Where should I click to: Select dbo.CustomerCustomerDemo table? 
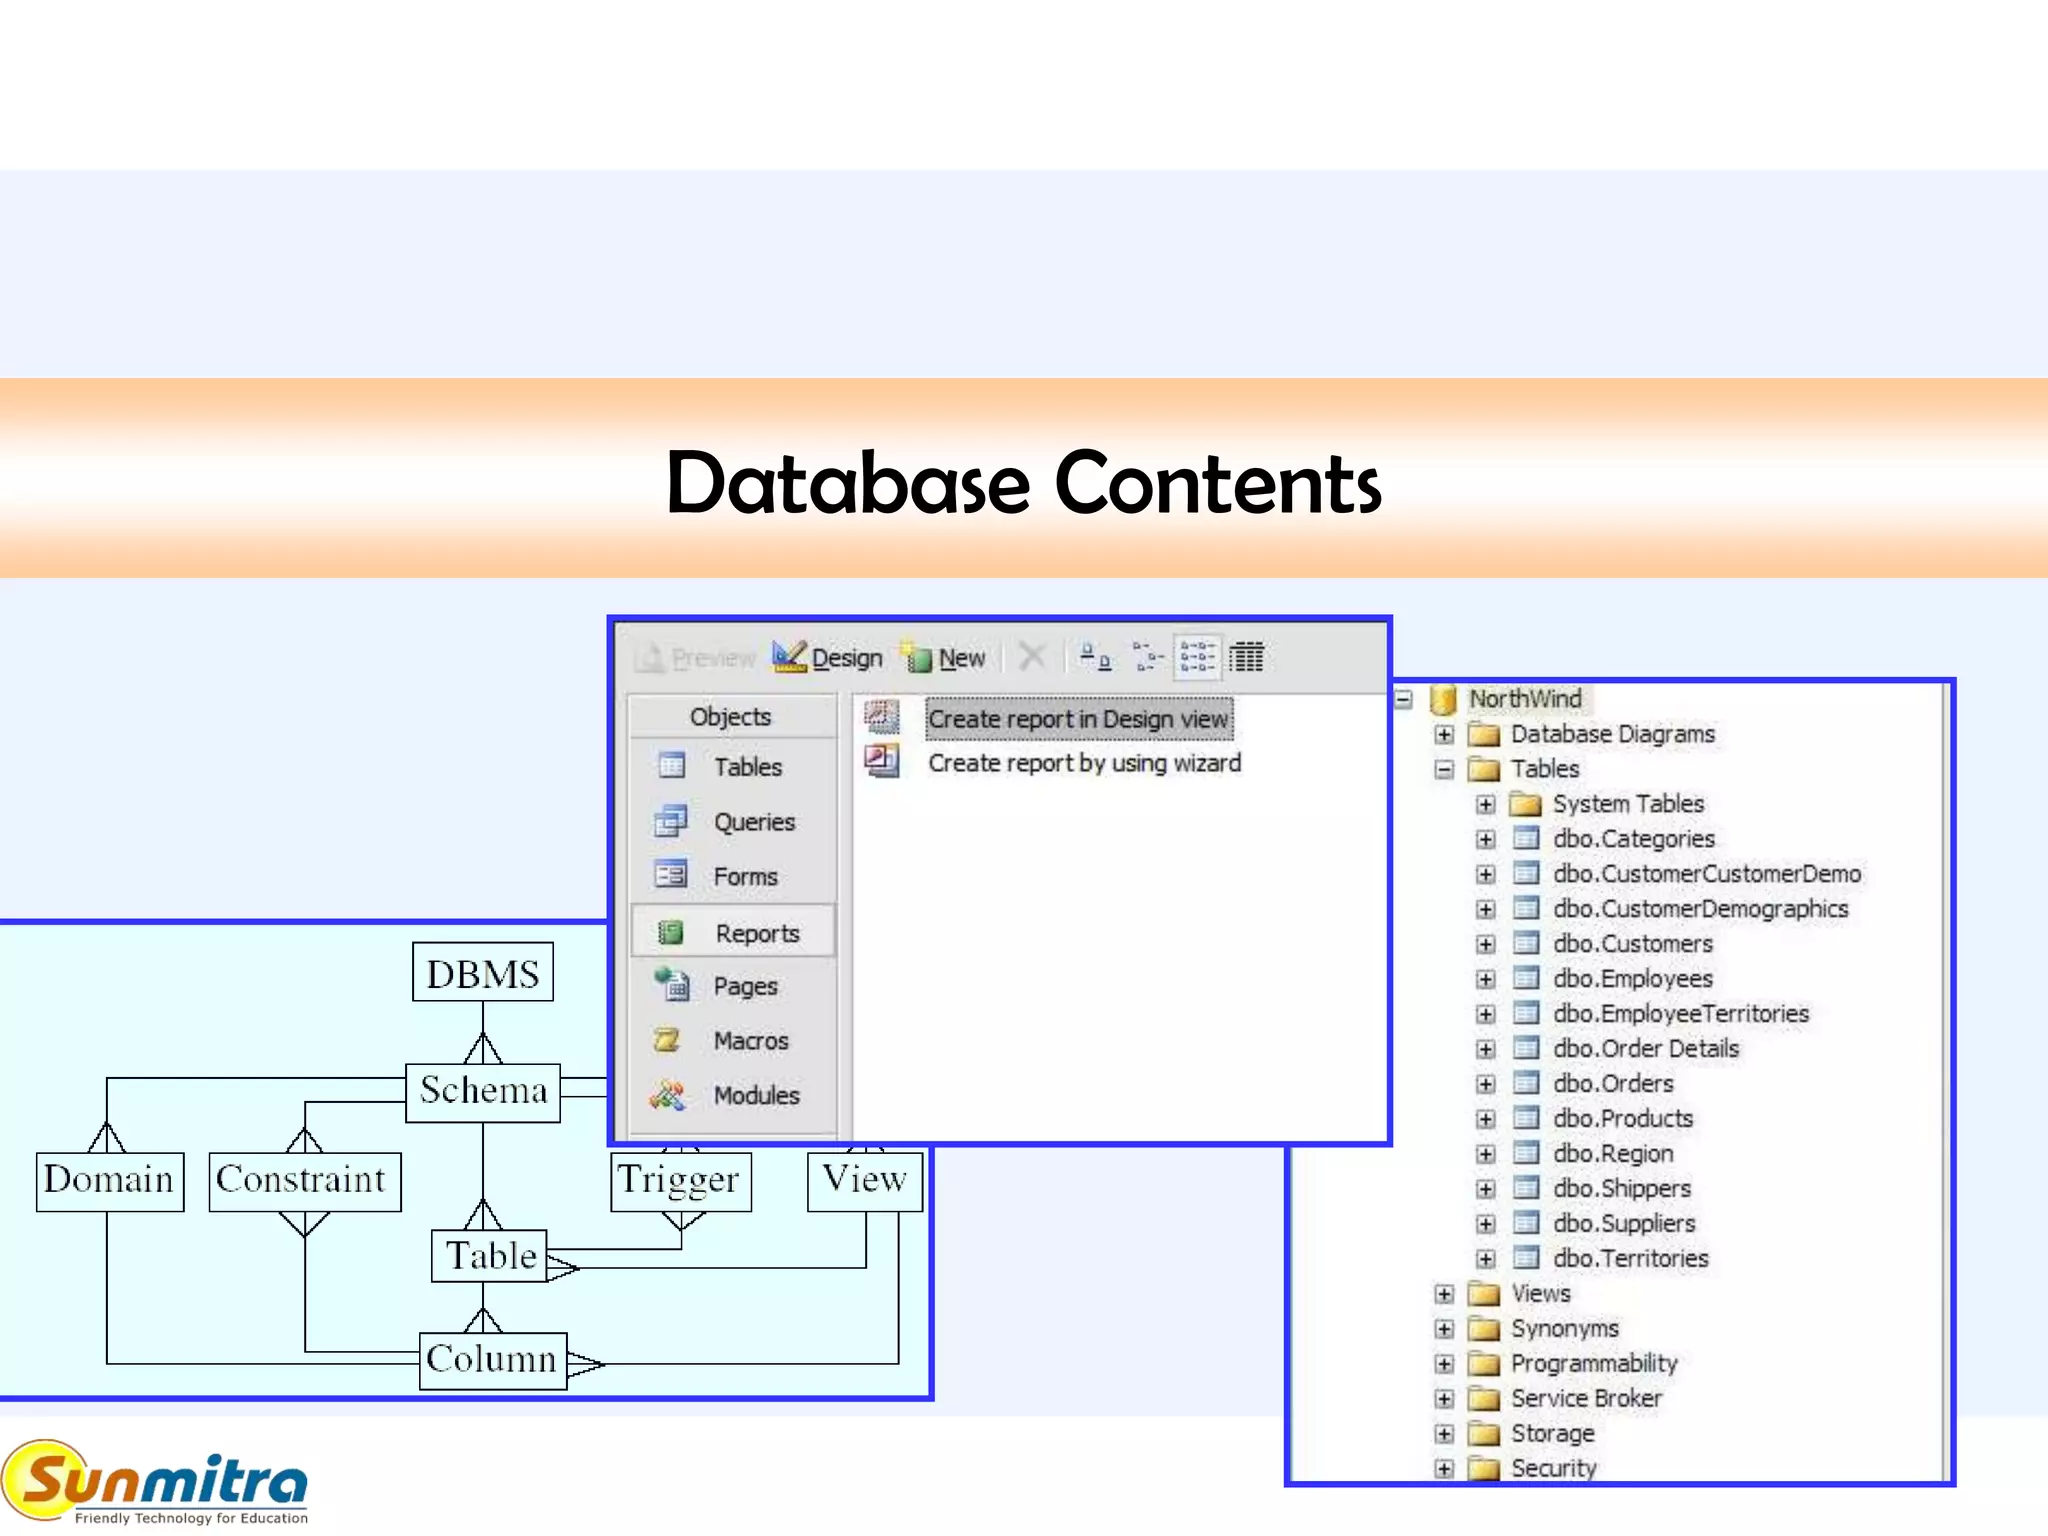click(x=1706, y=874)
